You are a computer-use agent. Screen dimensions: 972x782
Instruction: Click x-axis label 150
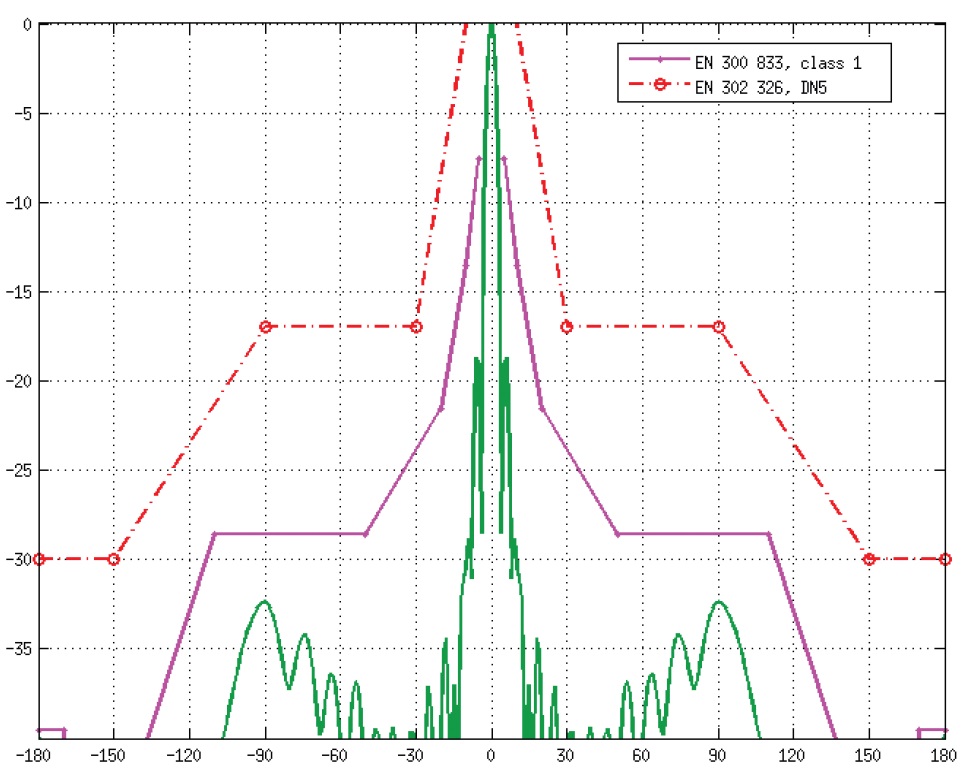(x=868, y=756)
